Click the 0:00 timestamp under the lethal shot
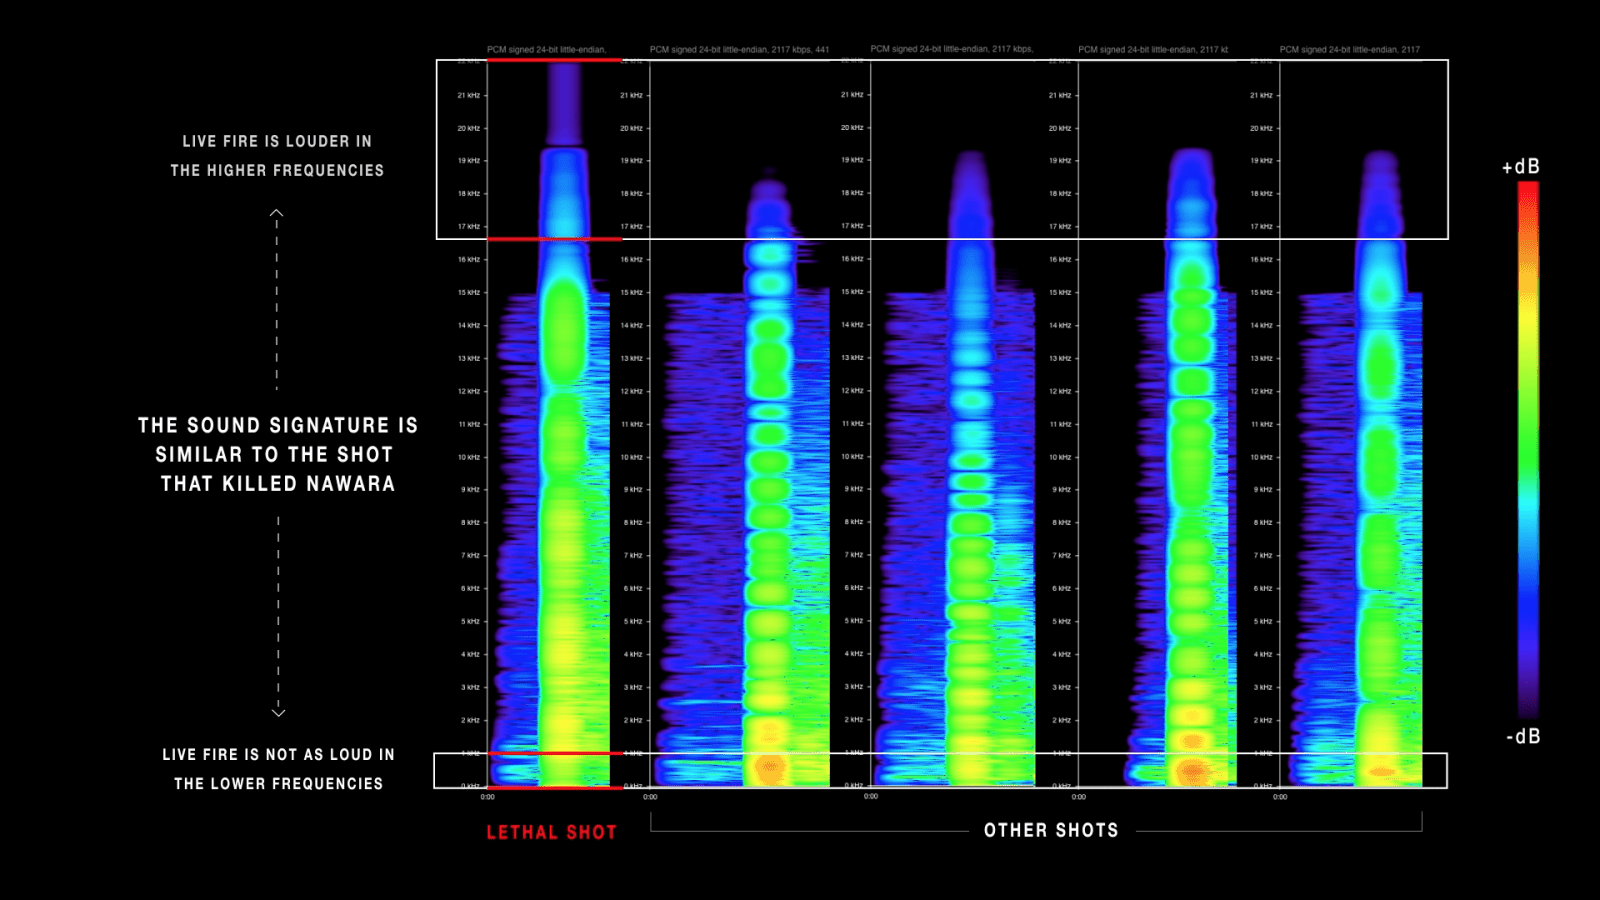Screen dimensions: 1600x900 (487, 797)
